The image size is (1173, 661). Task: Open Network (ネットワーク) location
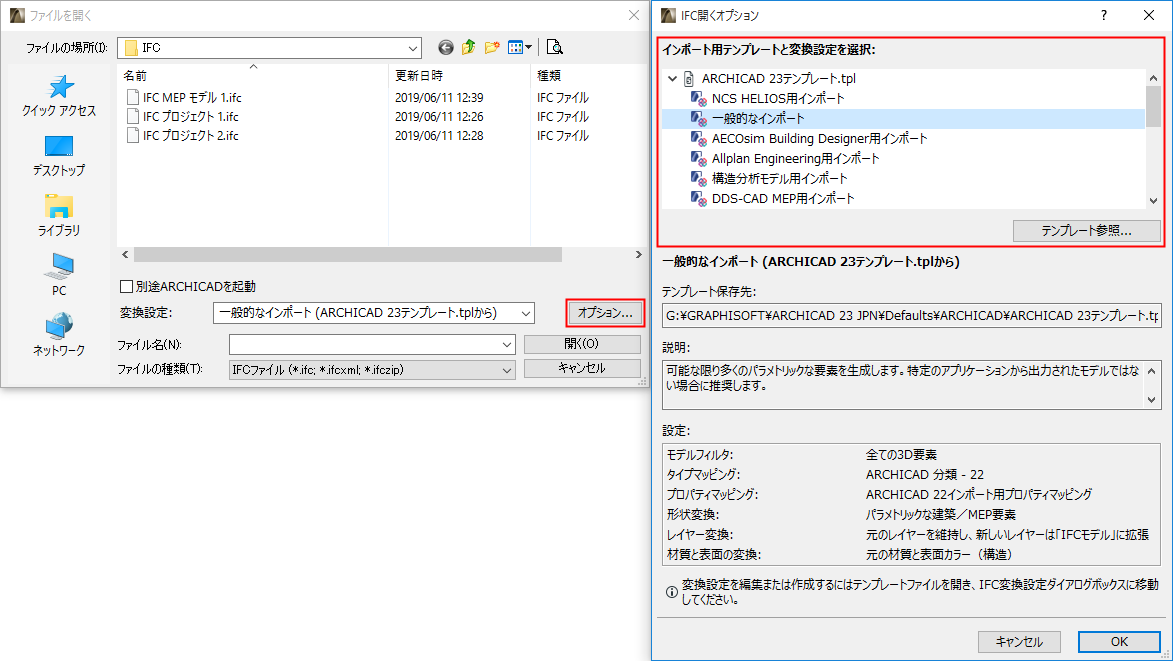pos(59,335)
